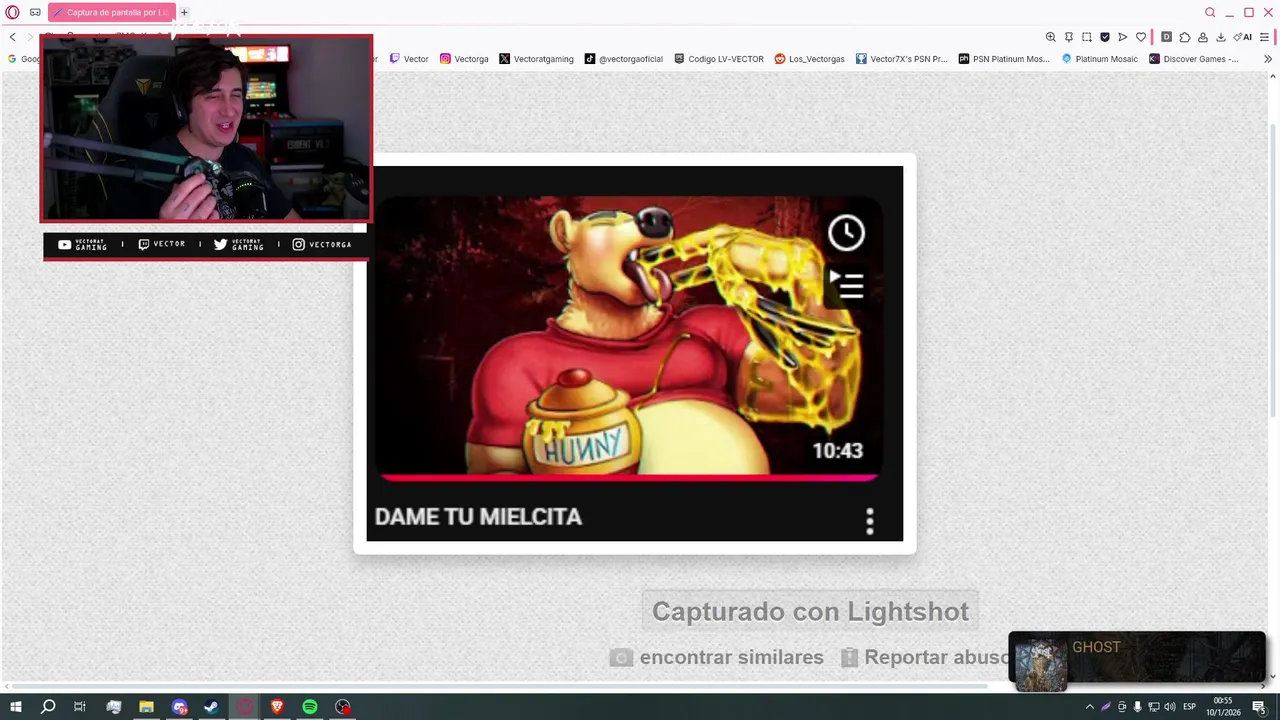Image resolution: width=1280 pixels, height=720 pixels.
Task: Expand the hidden system tray icons
Action: 1089,707
